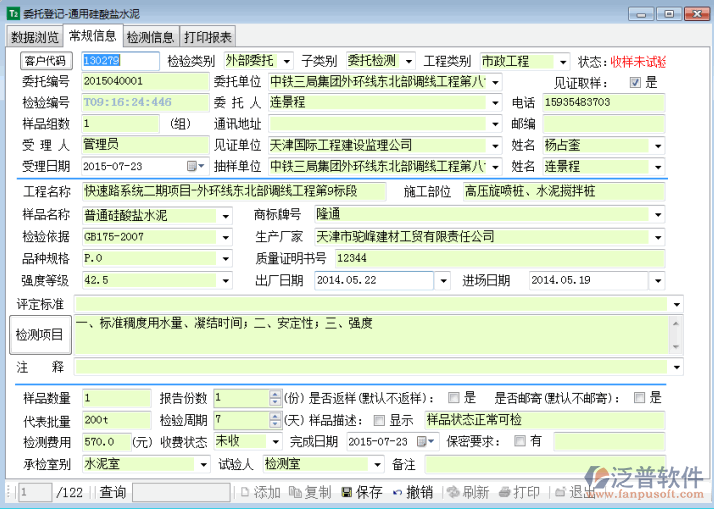Switch to the 数据浏览 tab

tap(34, 37)
